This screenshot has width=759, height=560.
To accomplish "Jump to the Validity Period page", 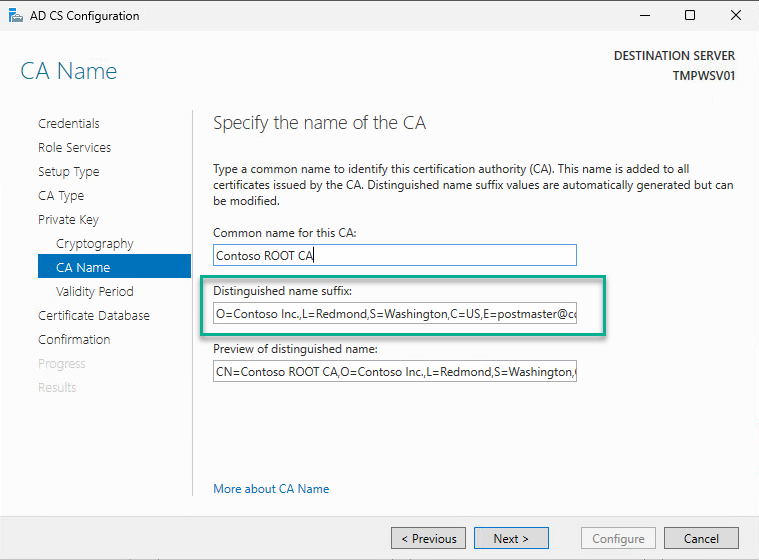I will (x=94, y=292).
